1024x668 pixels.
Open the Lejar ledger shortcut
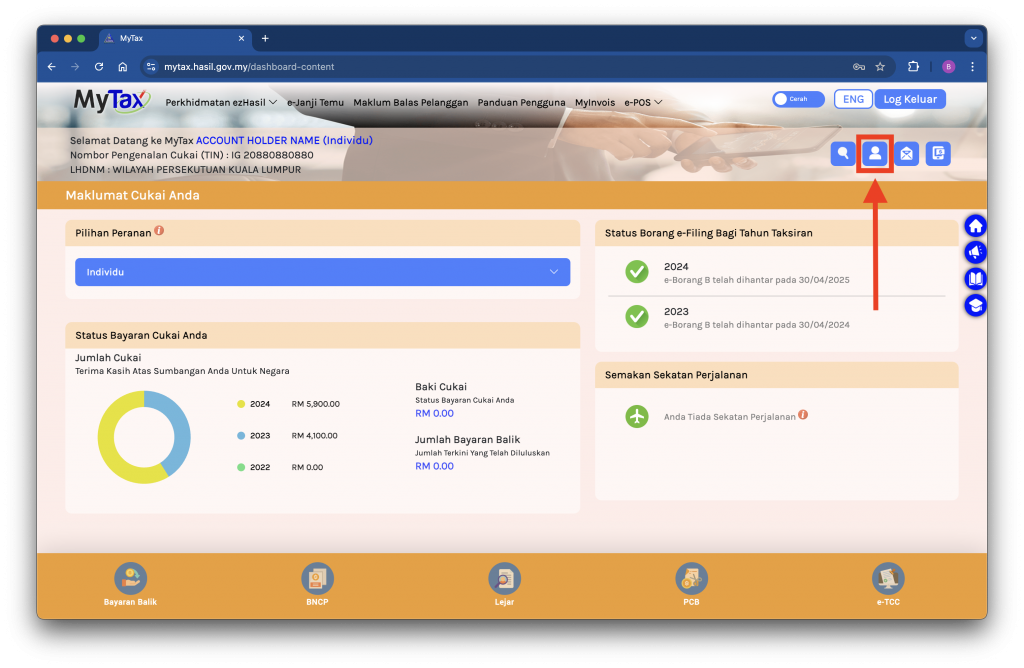tap(504, 578)
